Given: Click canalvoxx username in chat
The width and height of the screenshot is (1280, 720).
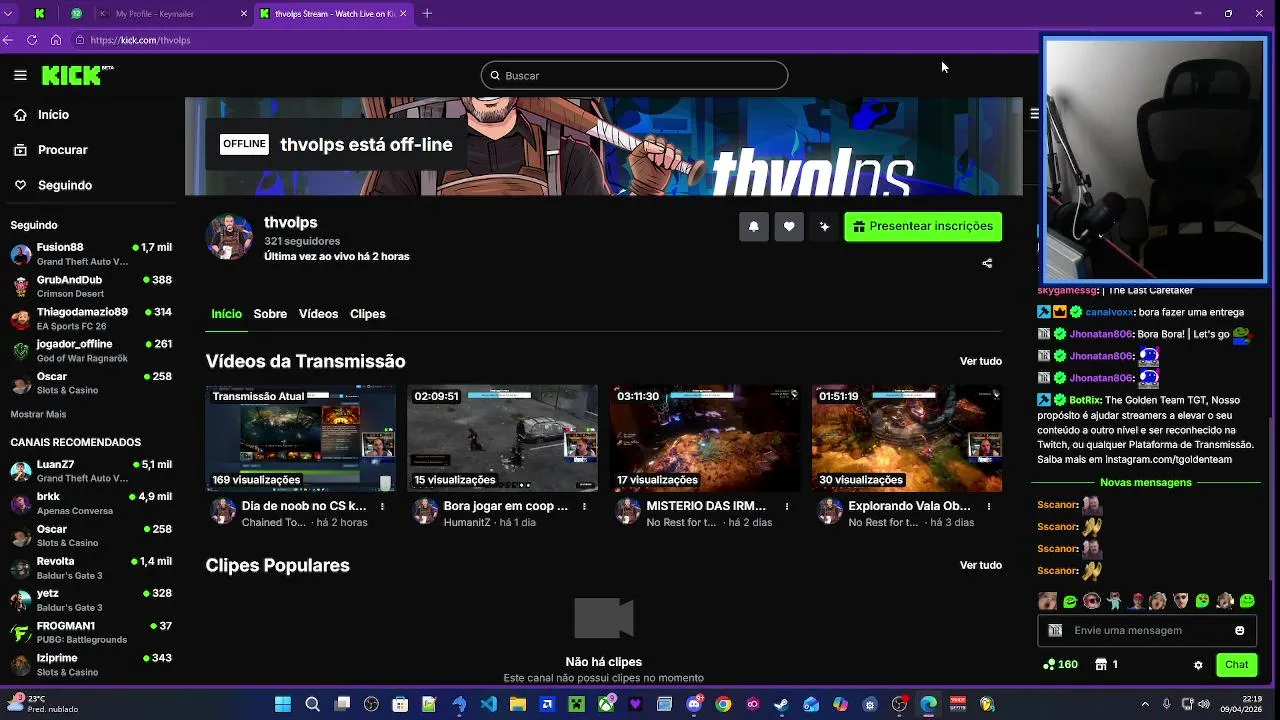Looking at the screenshot, I should tap(1109, 312).
